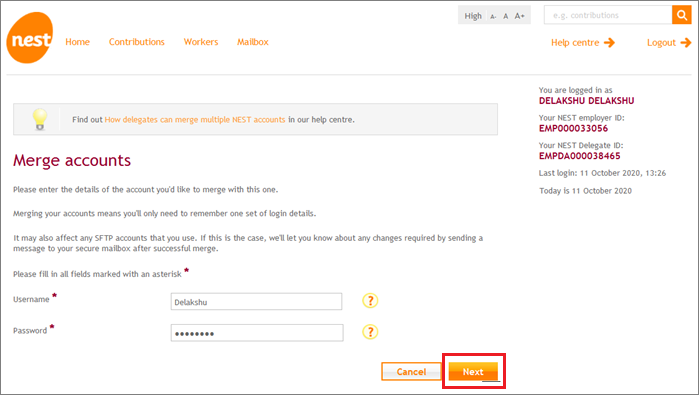Focus the Username input field
The height and width of the screenshot is (395, 699).
(x=256, y=302)
